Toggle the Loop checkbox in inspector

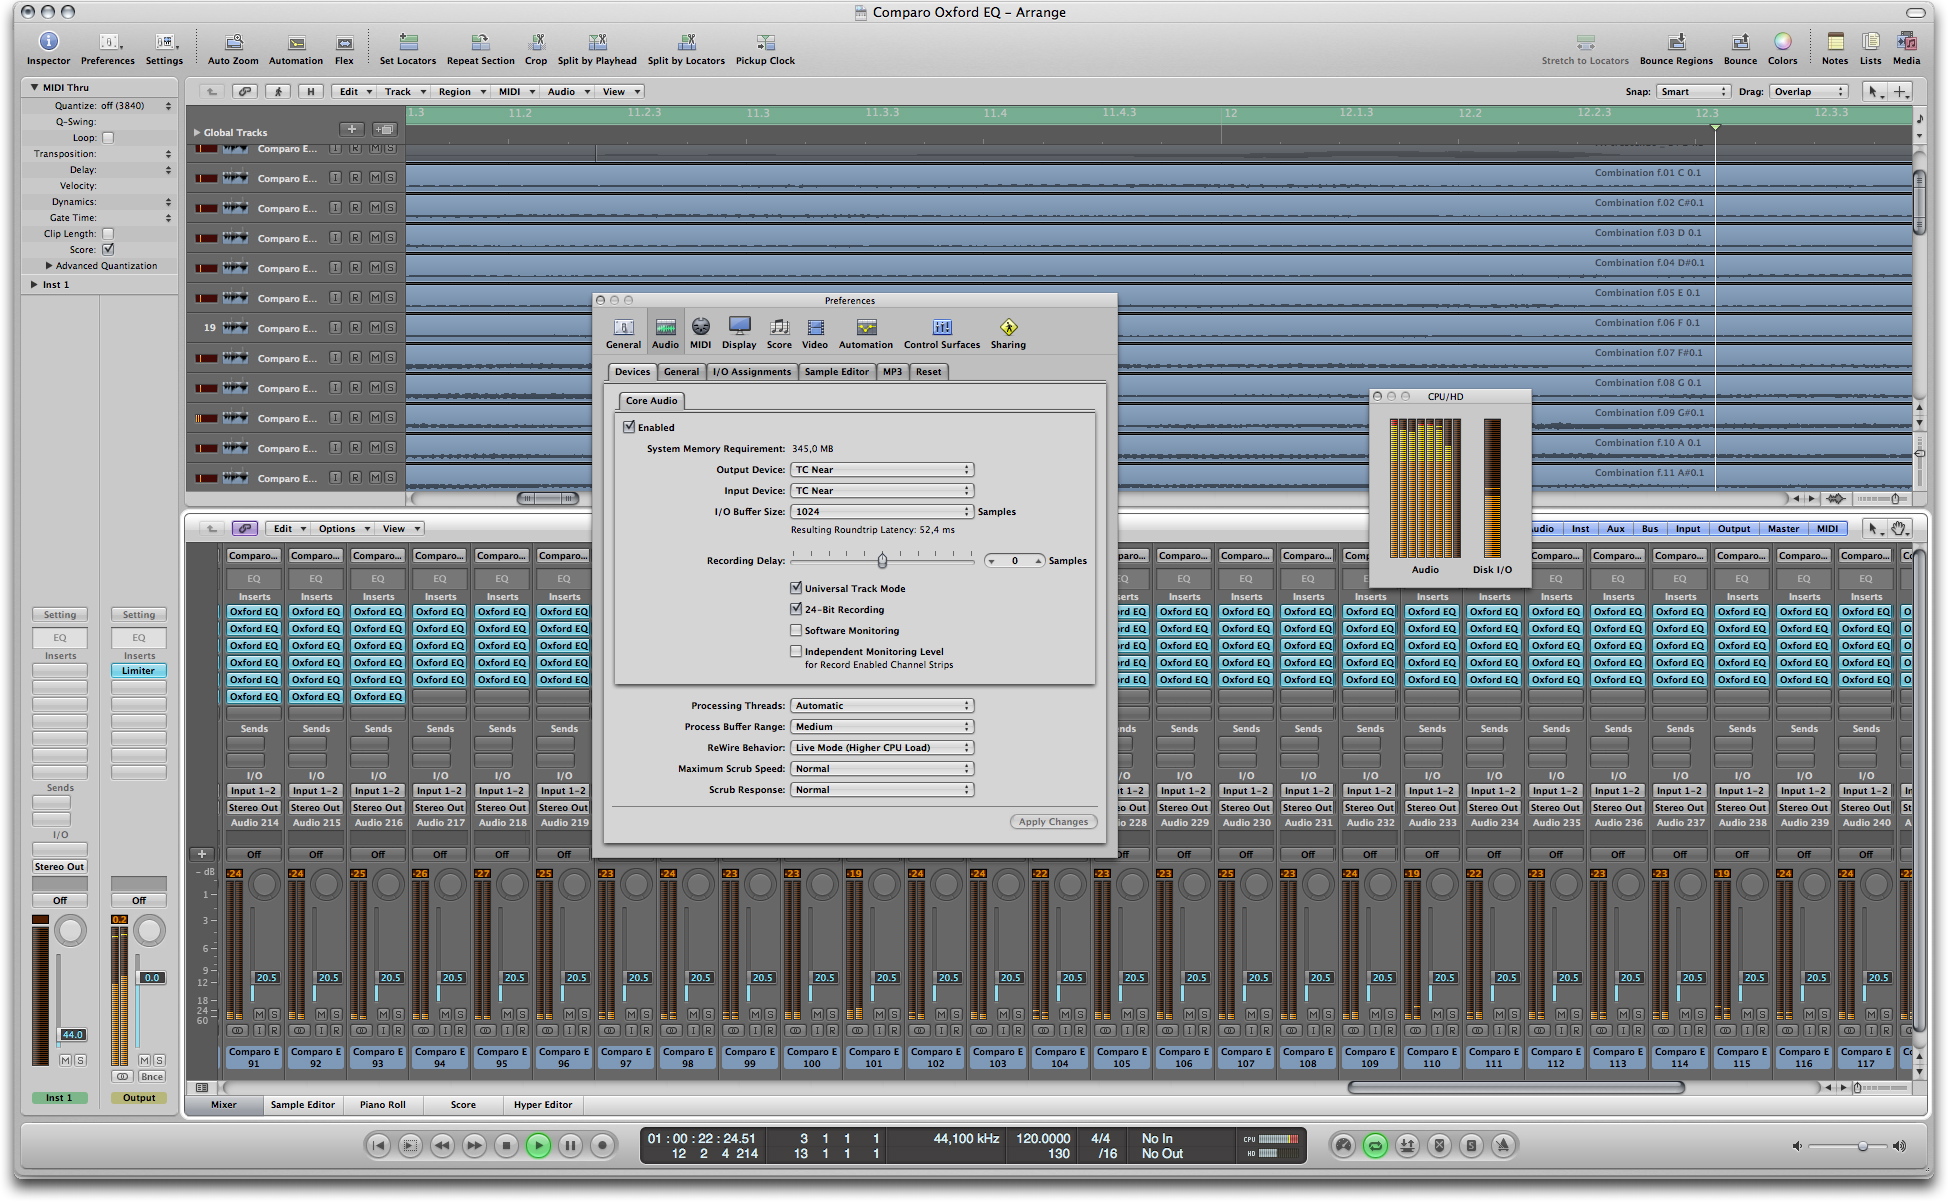pos(108,138)
